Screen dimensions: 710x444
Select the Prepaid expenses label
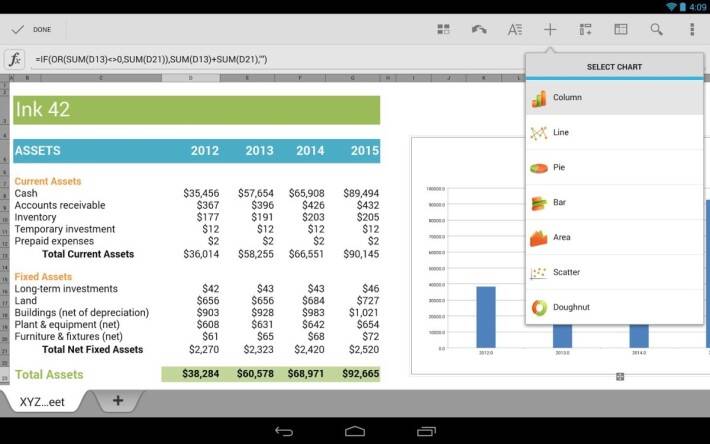click(x=54, y=241)
